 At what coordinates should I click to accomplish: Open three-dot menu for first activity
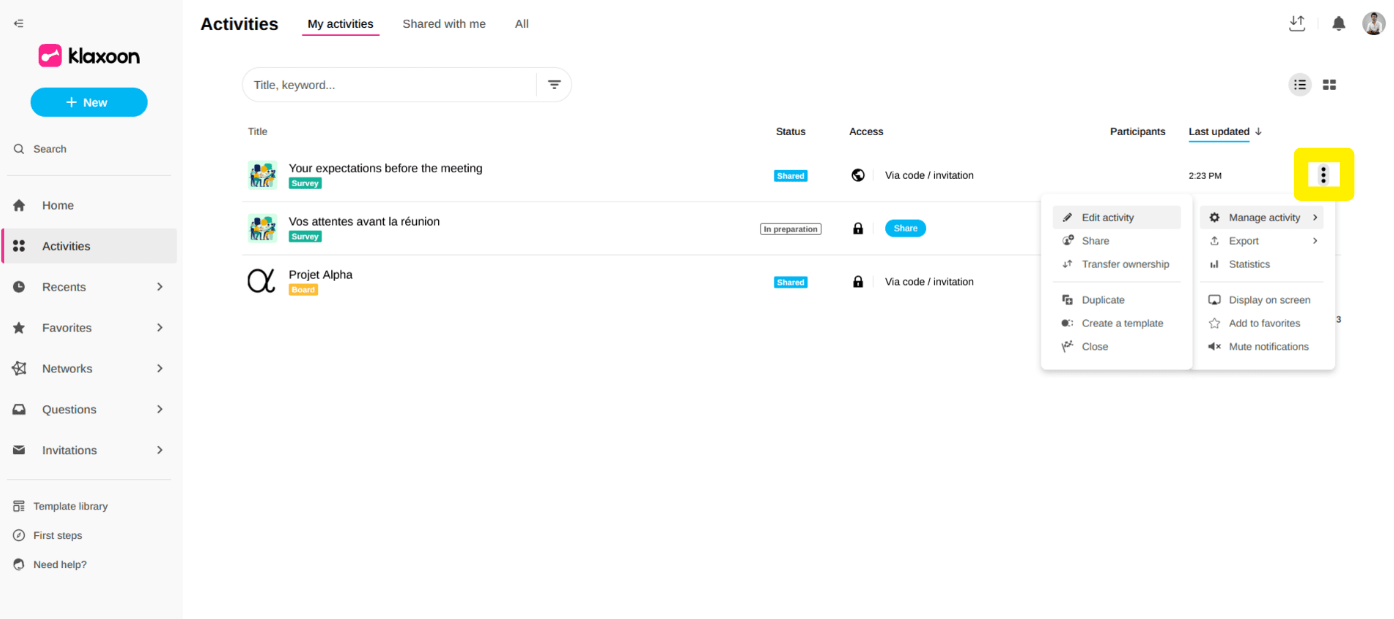point(1323,175)
